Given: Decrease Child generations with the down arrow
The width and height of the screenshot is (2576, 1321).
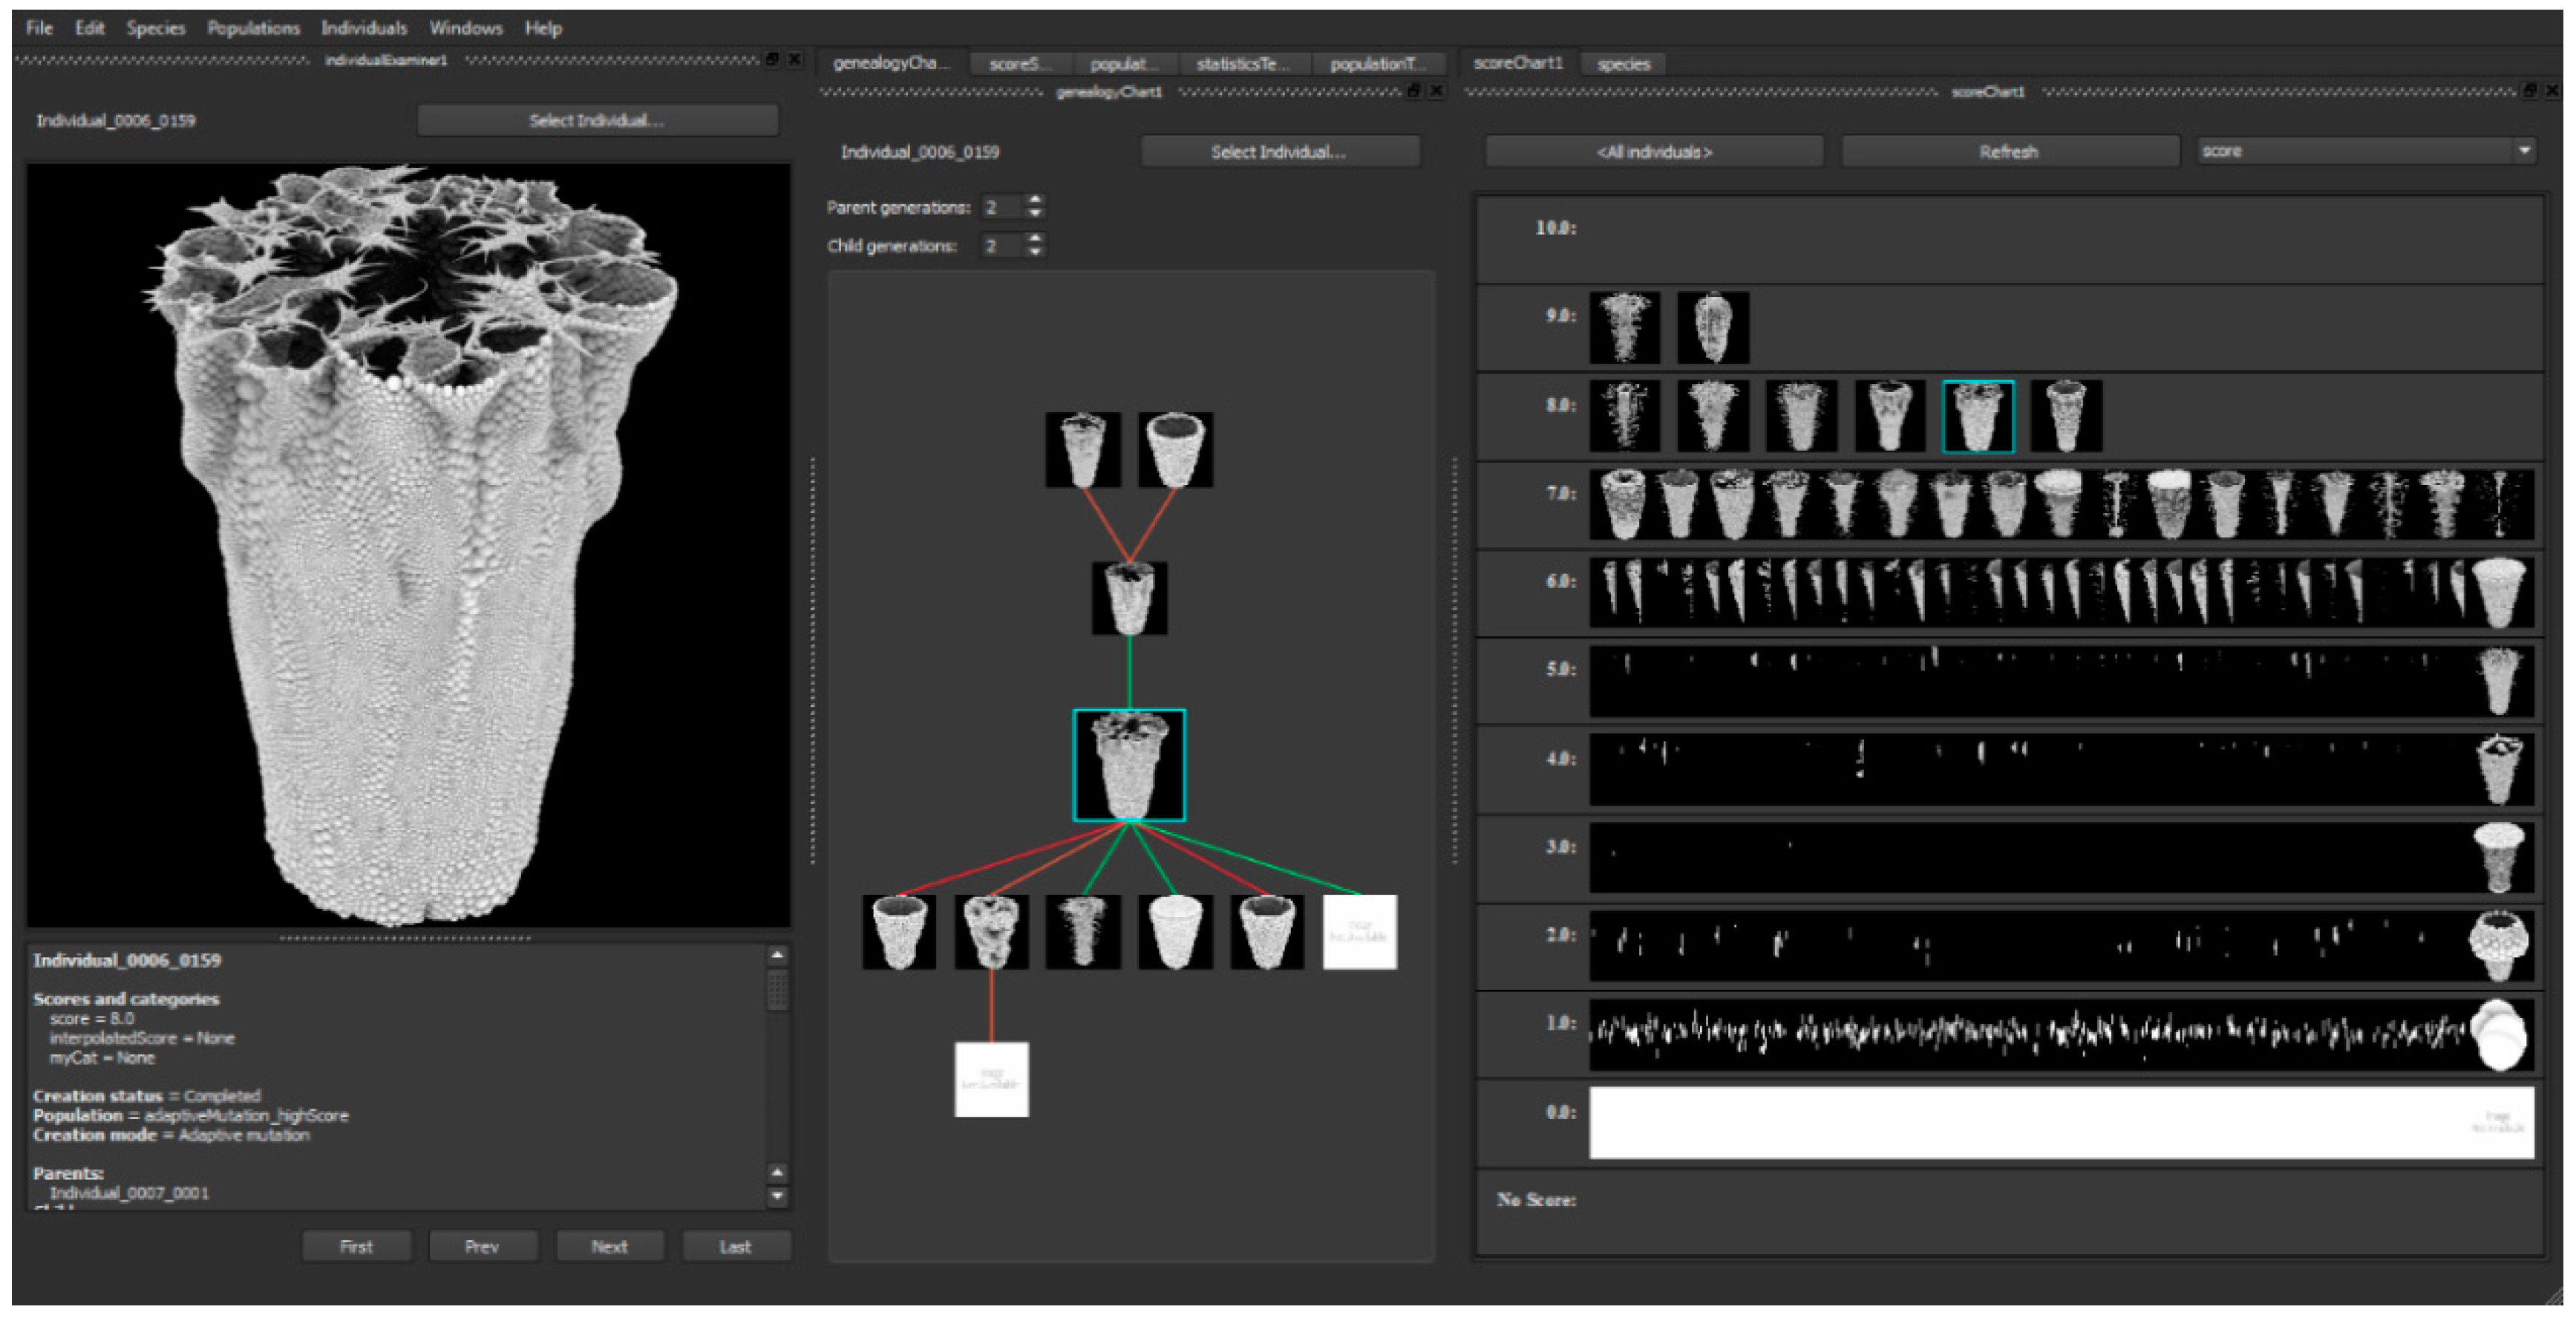Looking at the screenshot, I should (x=1035, y=252).
